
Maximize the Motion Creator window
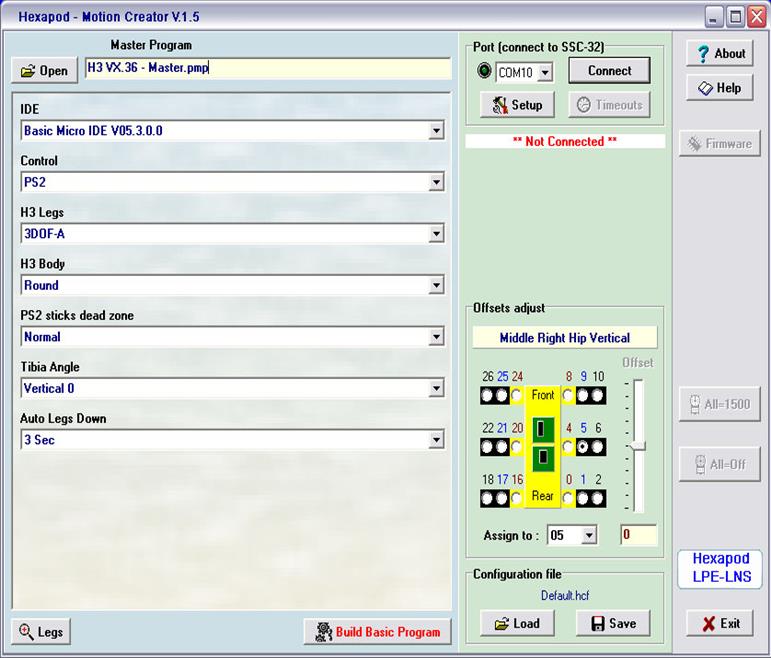click(736, 17)
